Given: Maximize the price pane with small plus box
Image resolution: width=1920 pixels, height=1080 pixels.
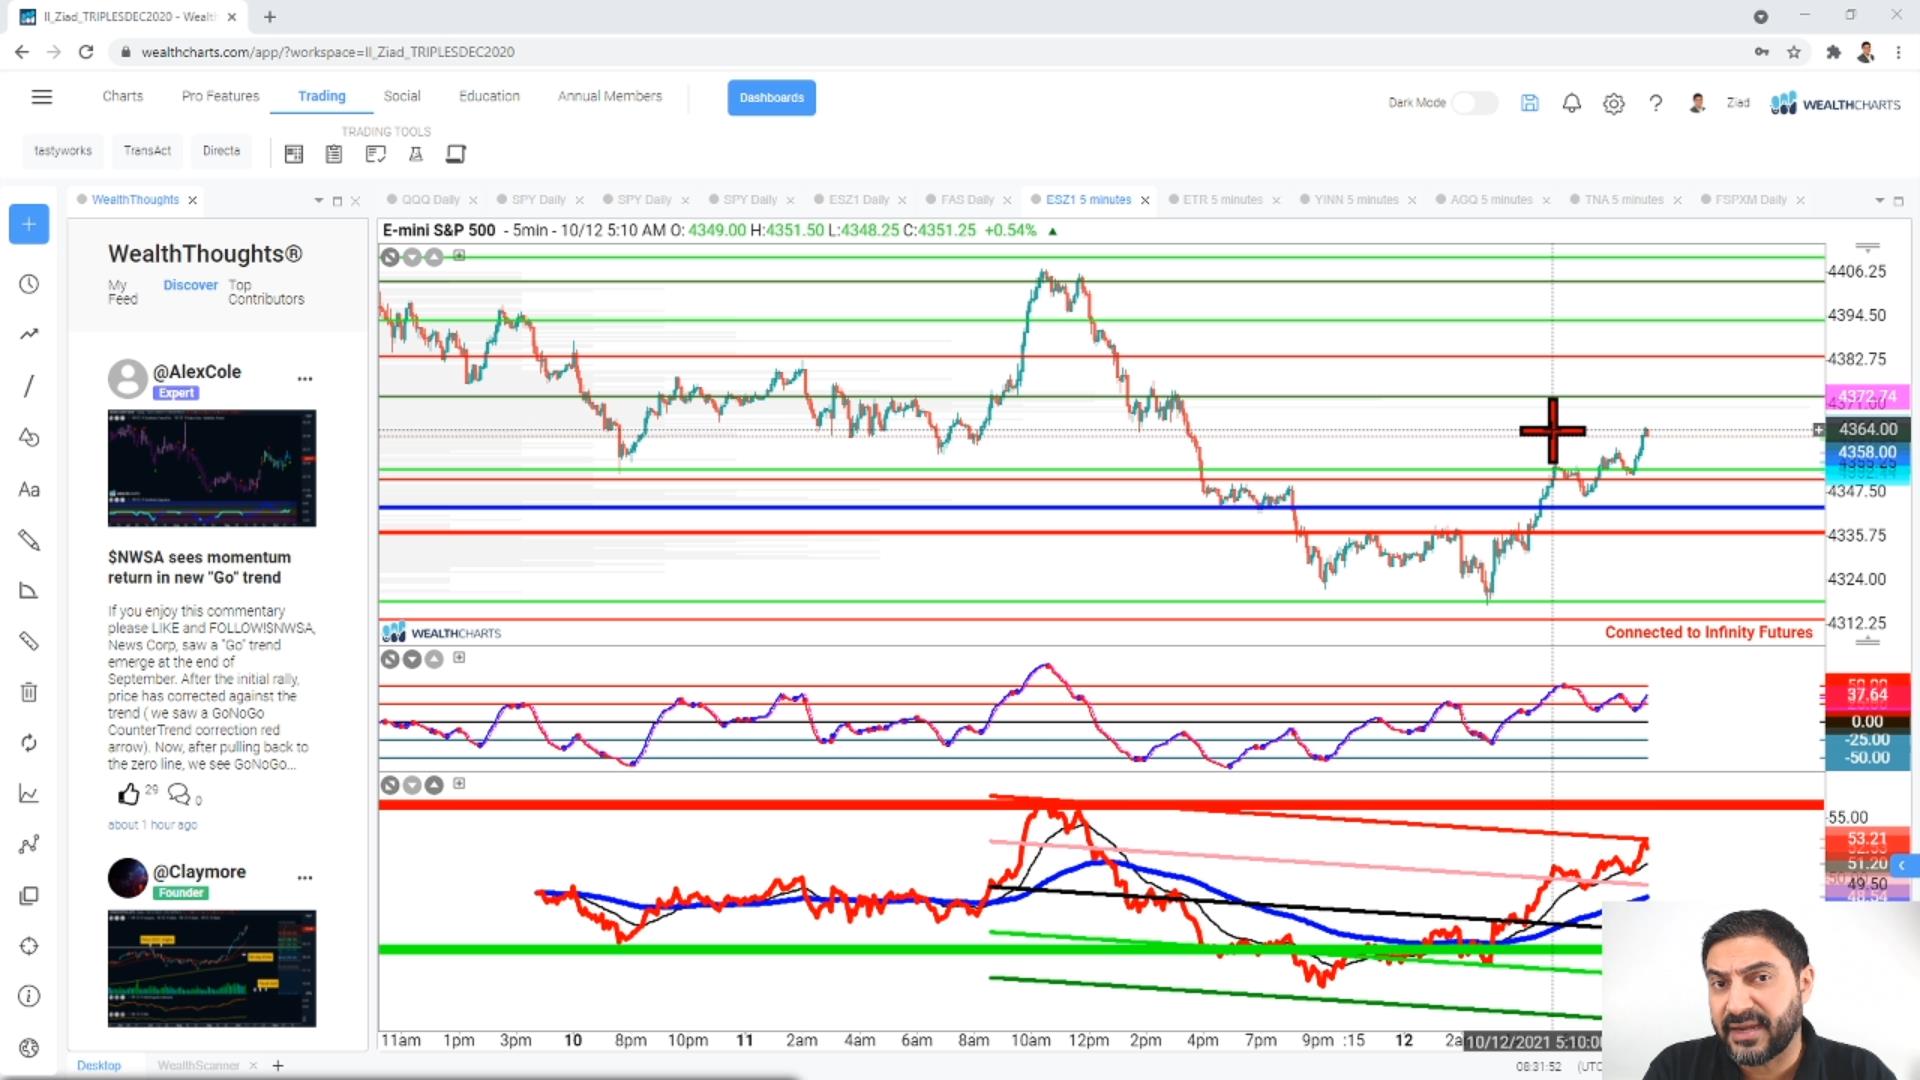Looking at the screenshot, I should click(x=459, y=256).
